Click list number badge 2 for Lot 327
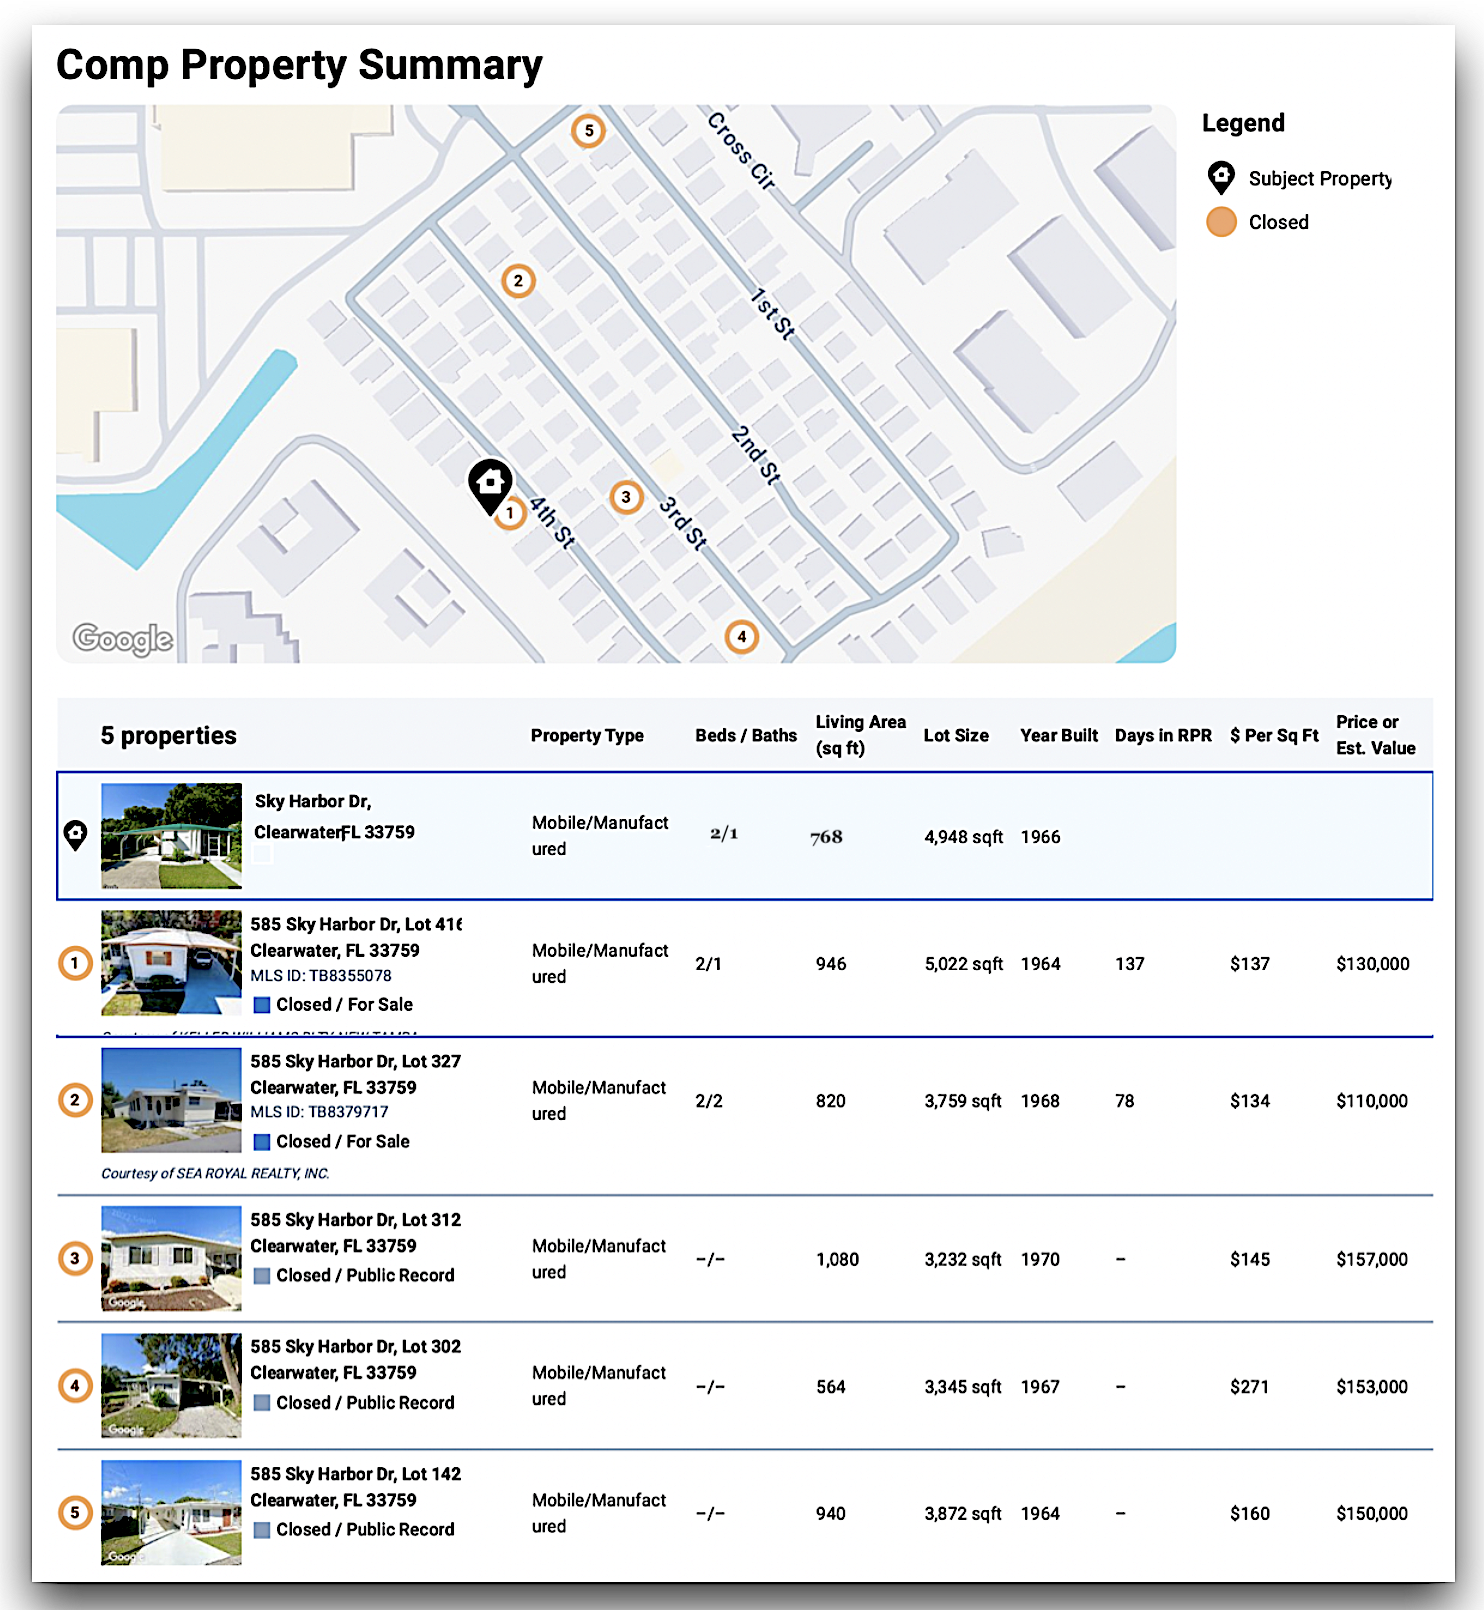 [x=75, y=1101]
